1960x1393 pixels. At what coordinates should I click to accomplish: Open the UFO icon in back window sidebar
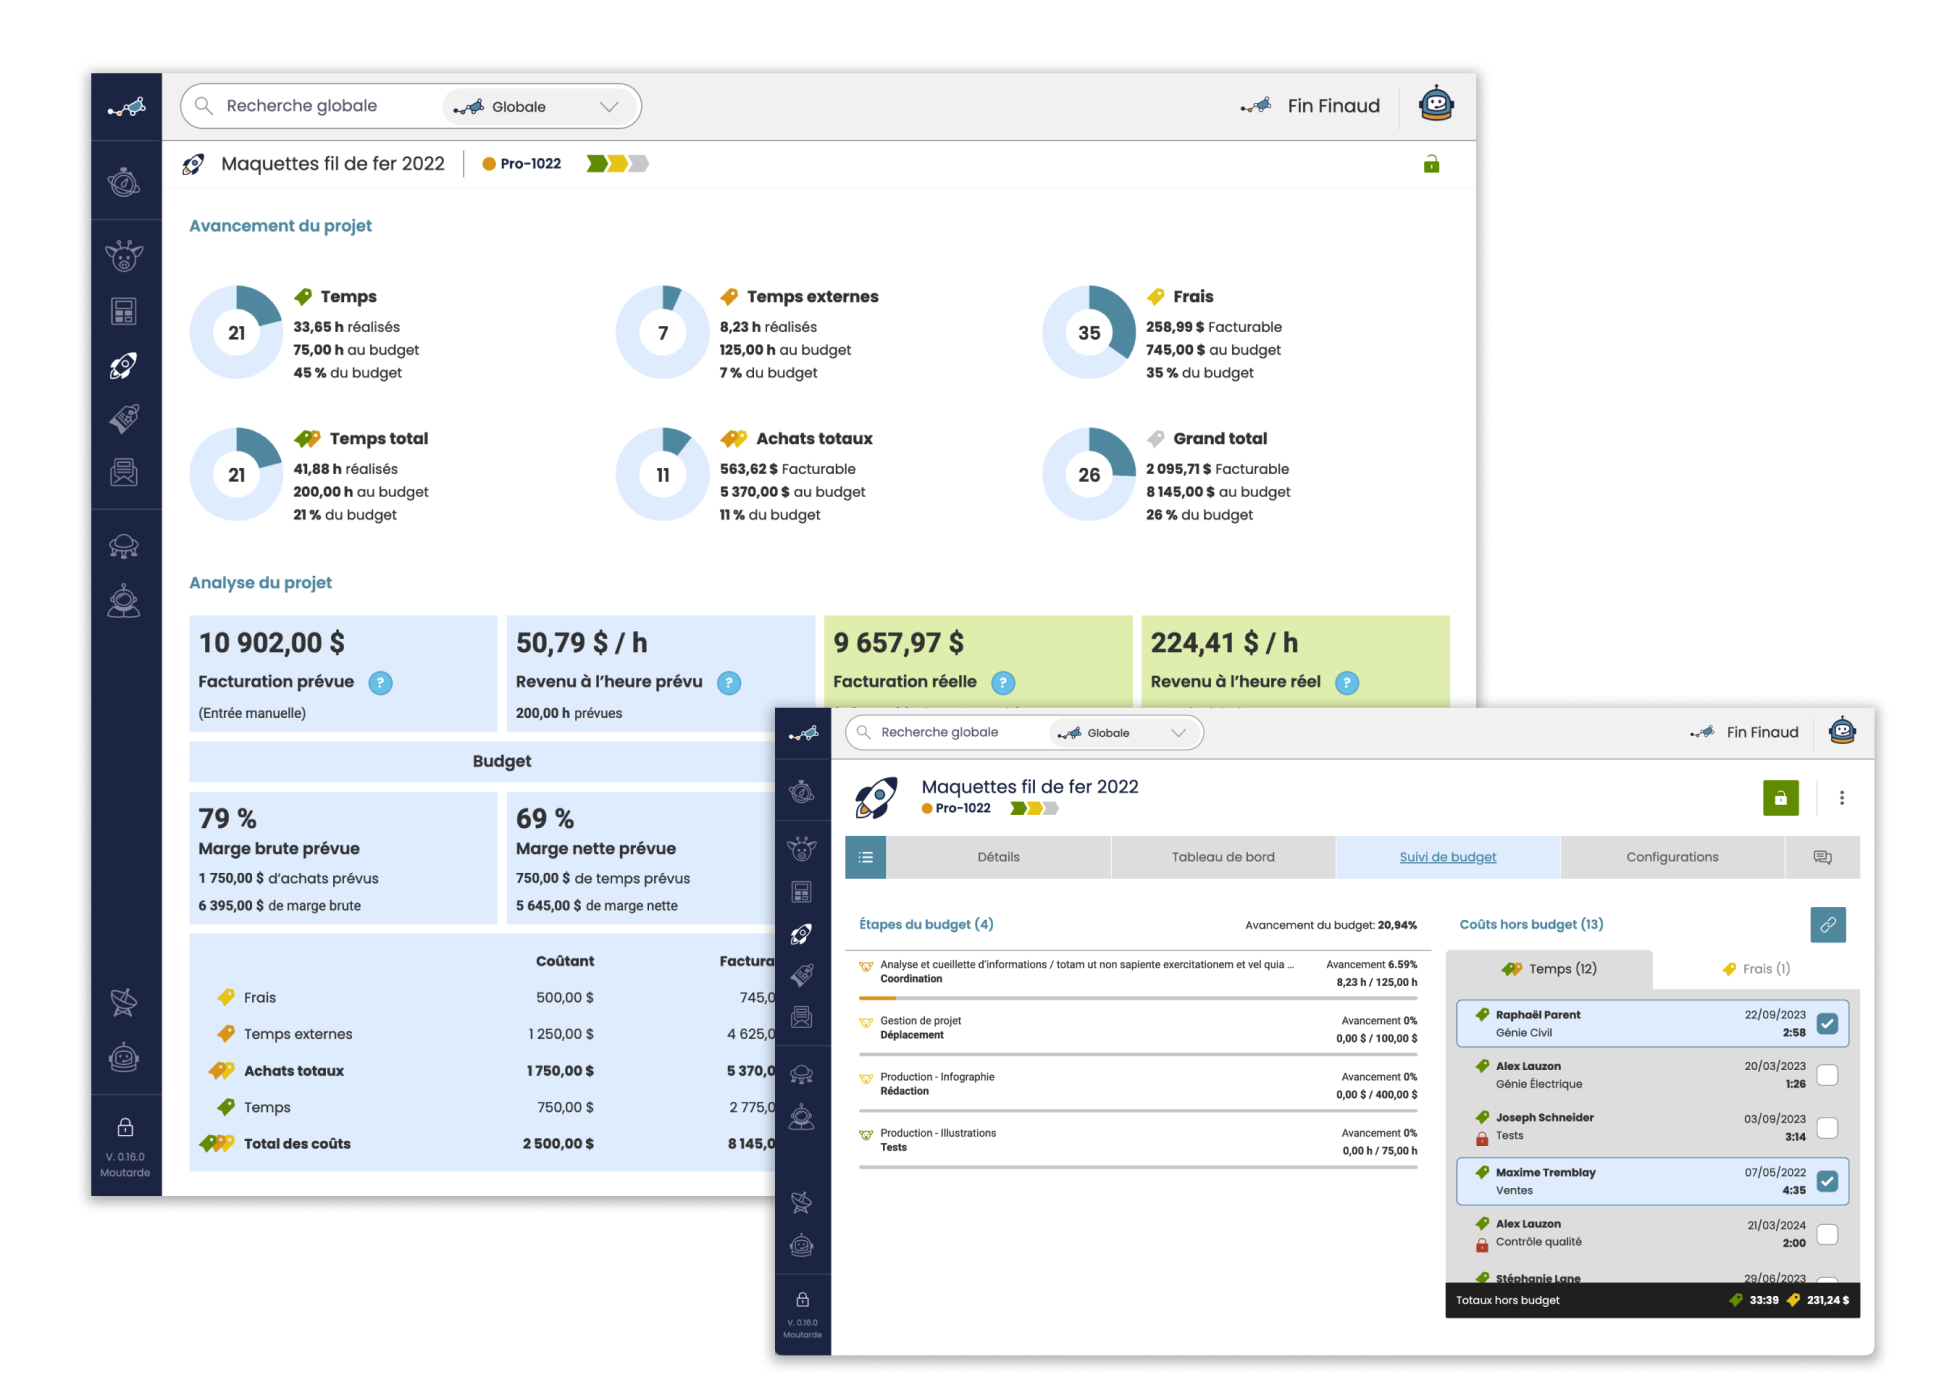click(124, 545)
